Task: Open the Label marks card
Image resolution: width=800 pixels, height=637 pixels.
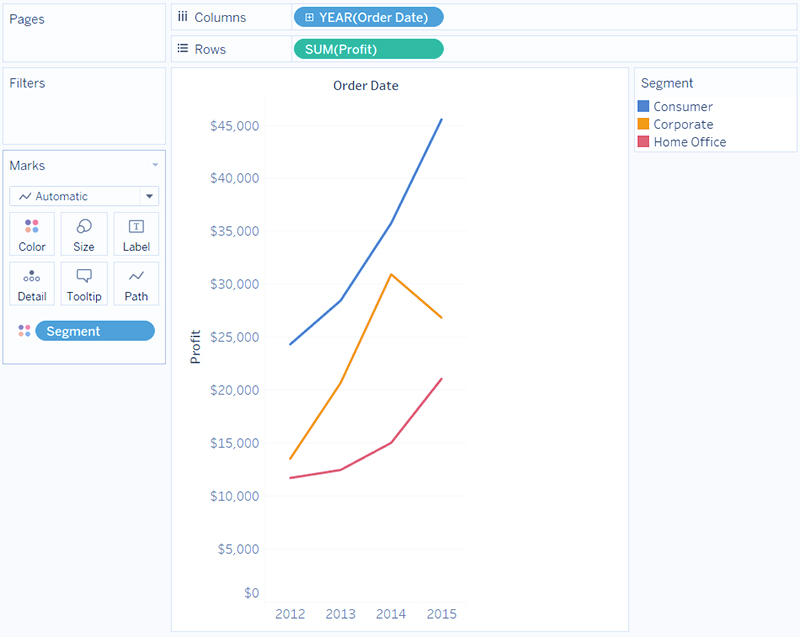Action: pyautogui.click(x=136, y=234)
